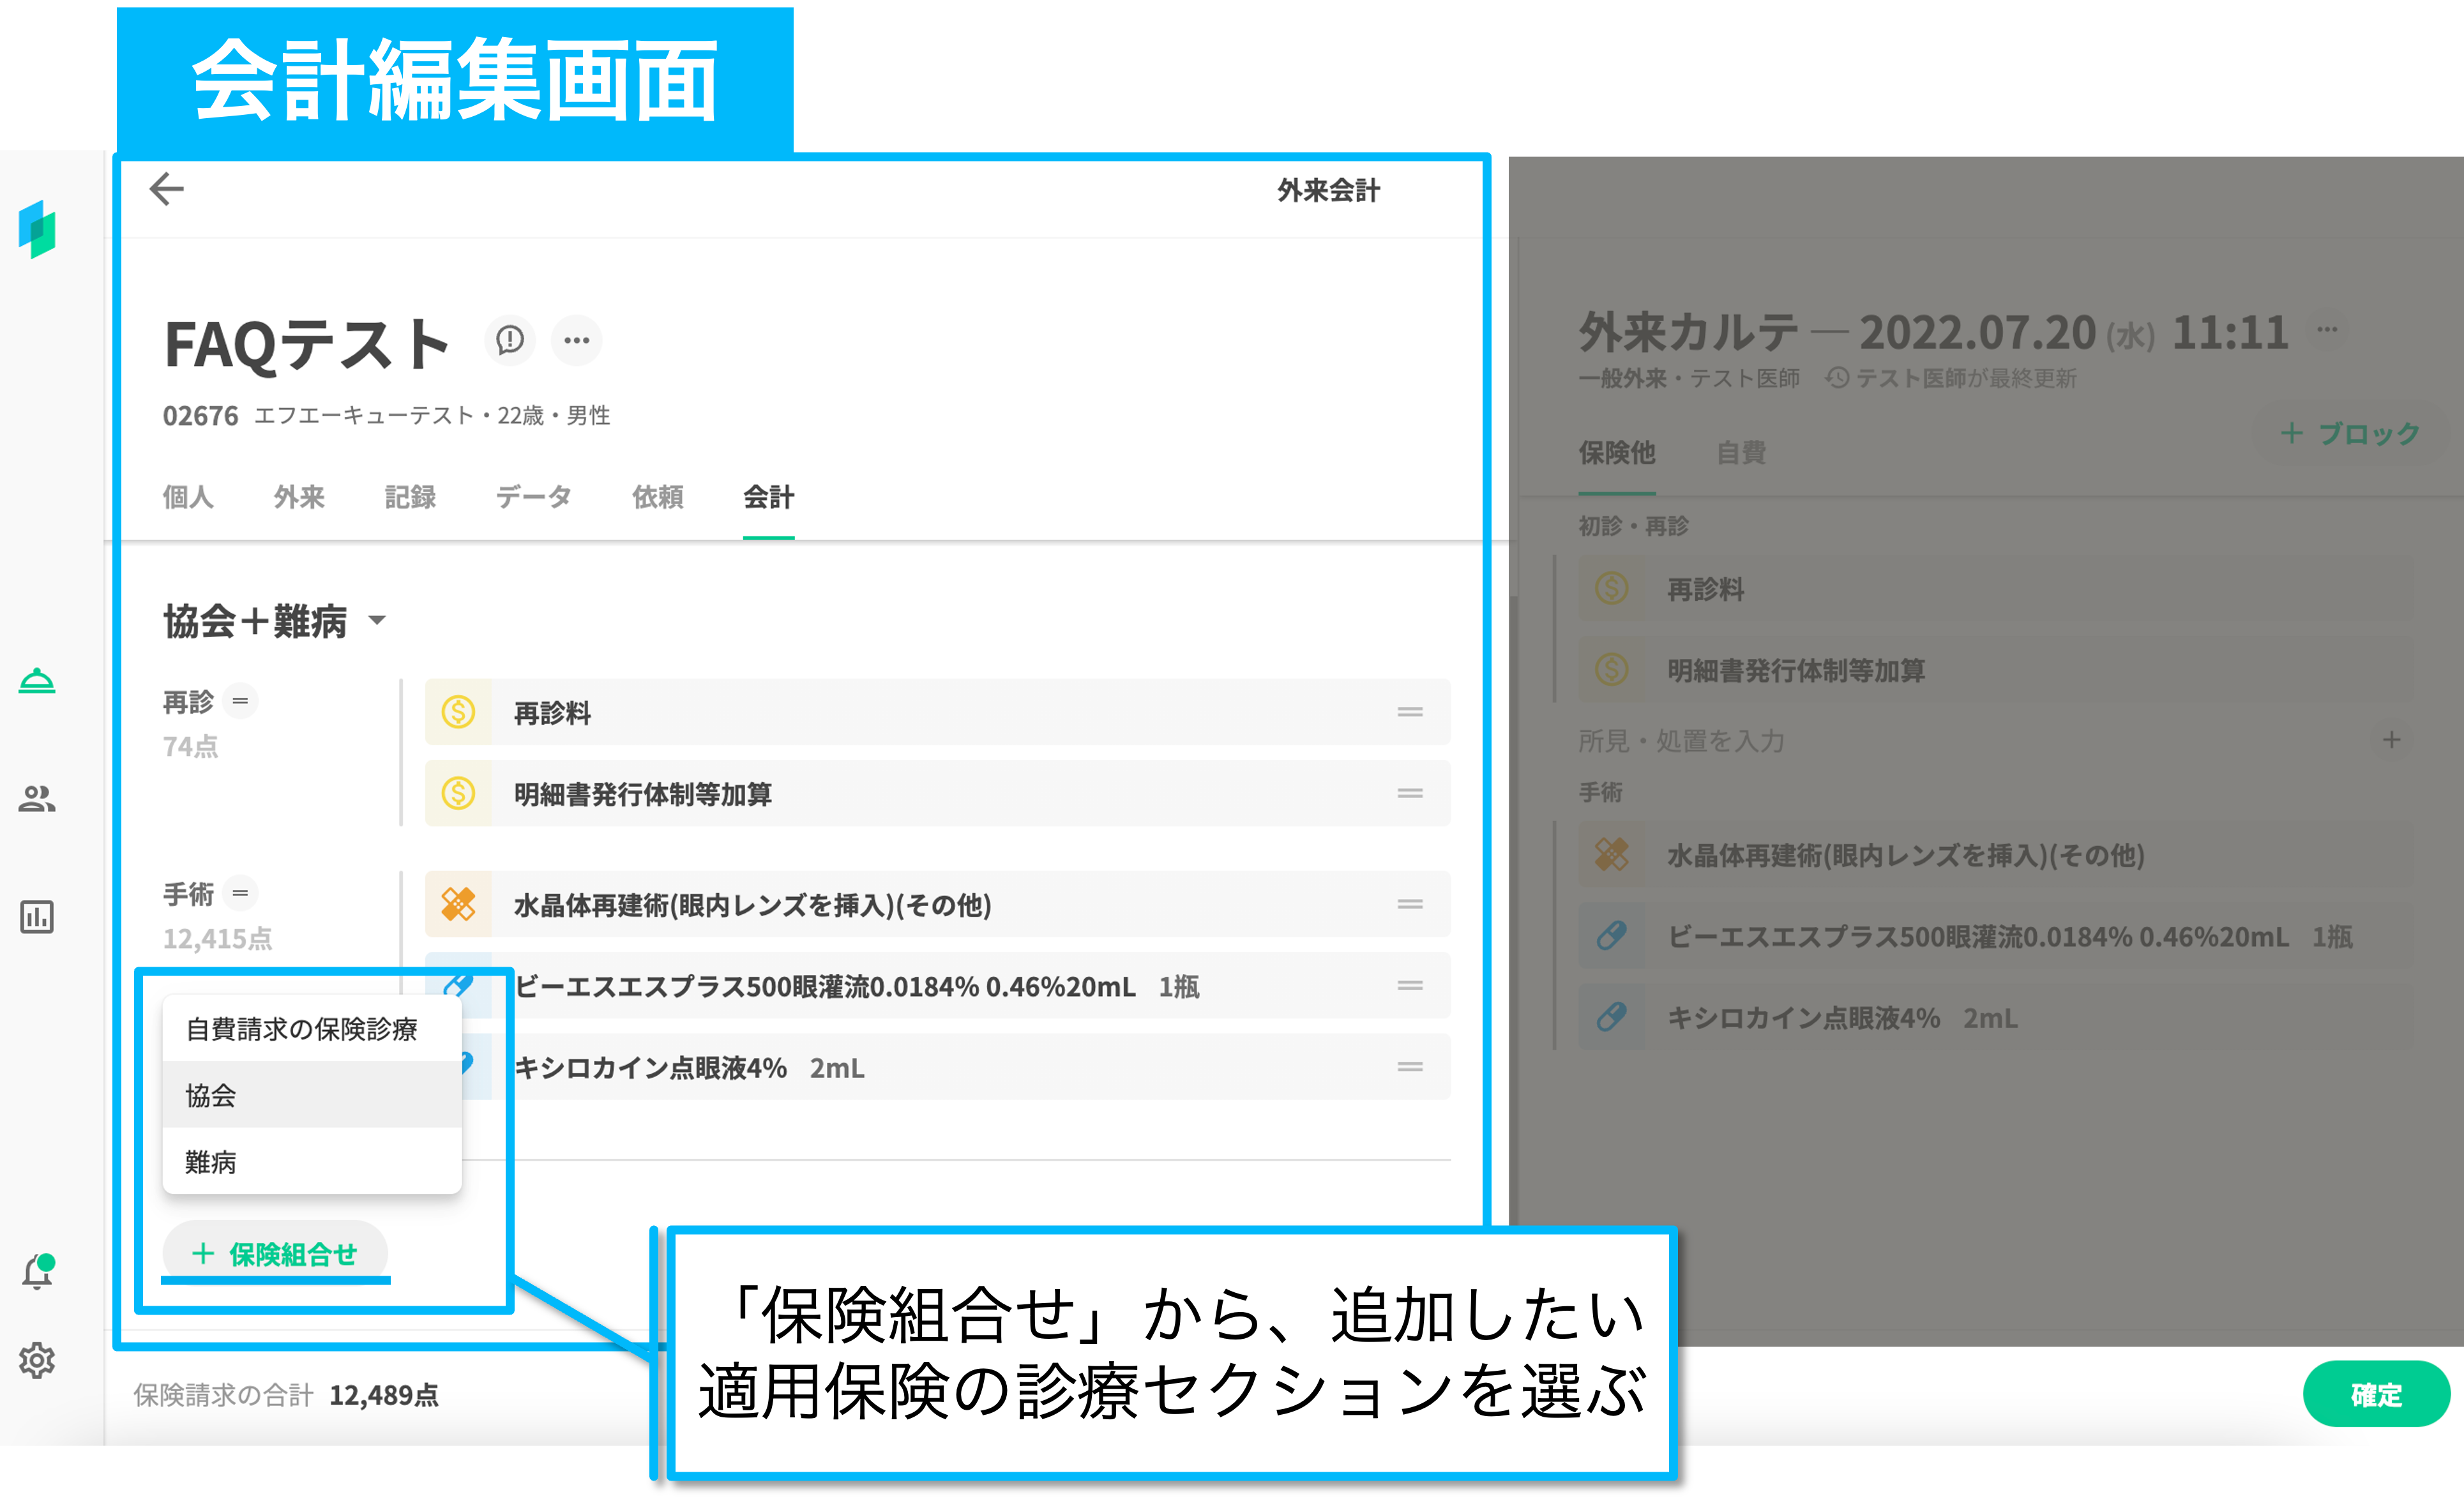Toggle the 再診 section collapse button

pyautogui.click(x=240, y=701)
